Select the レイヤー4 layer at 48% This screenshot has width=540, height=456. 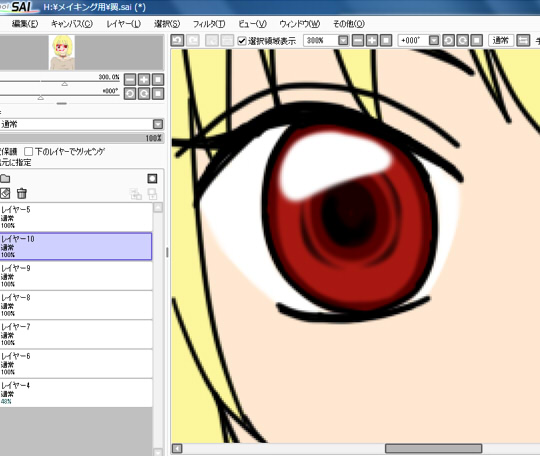point(76,393)
